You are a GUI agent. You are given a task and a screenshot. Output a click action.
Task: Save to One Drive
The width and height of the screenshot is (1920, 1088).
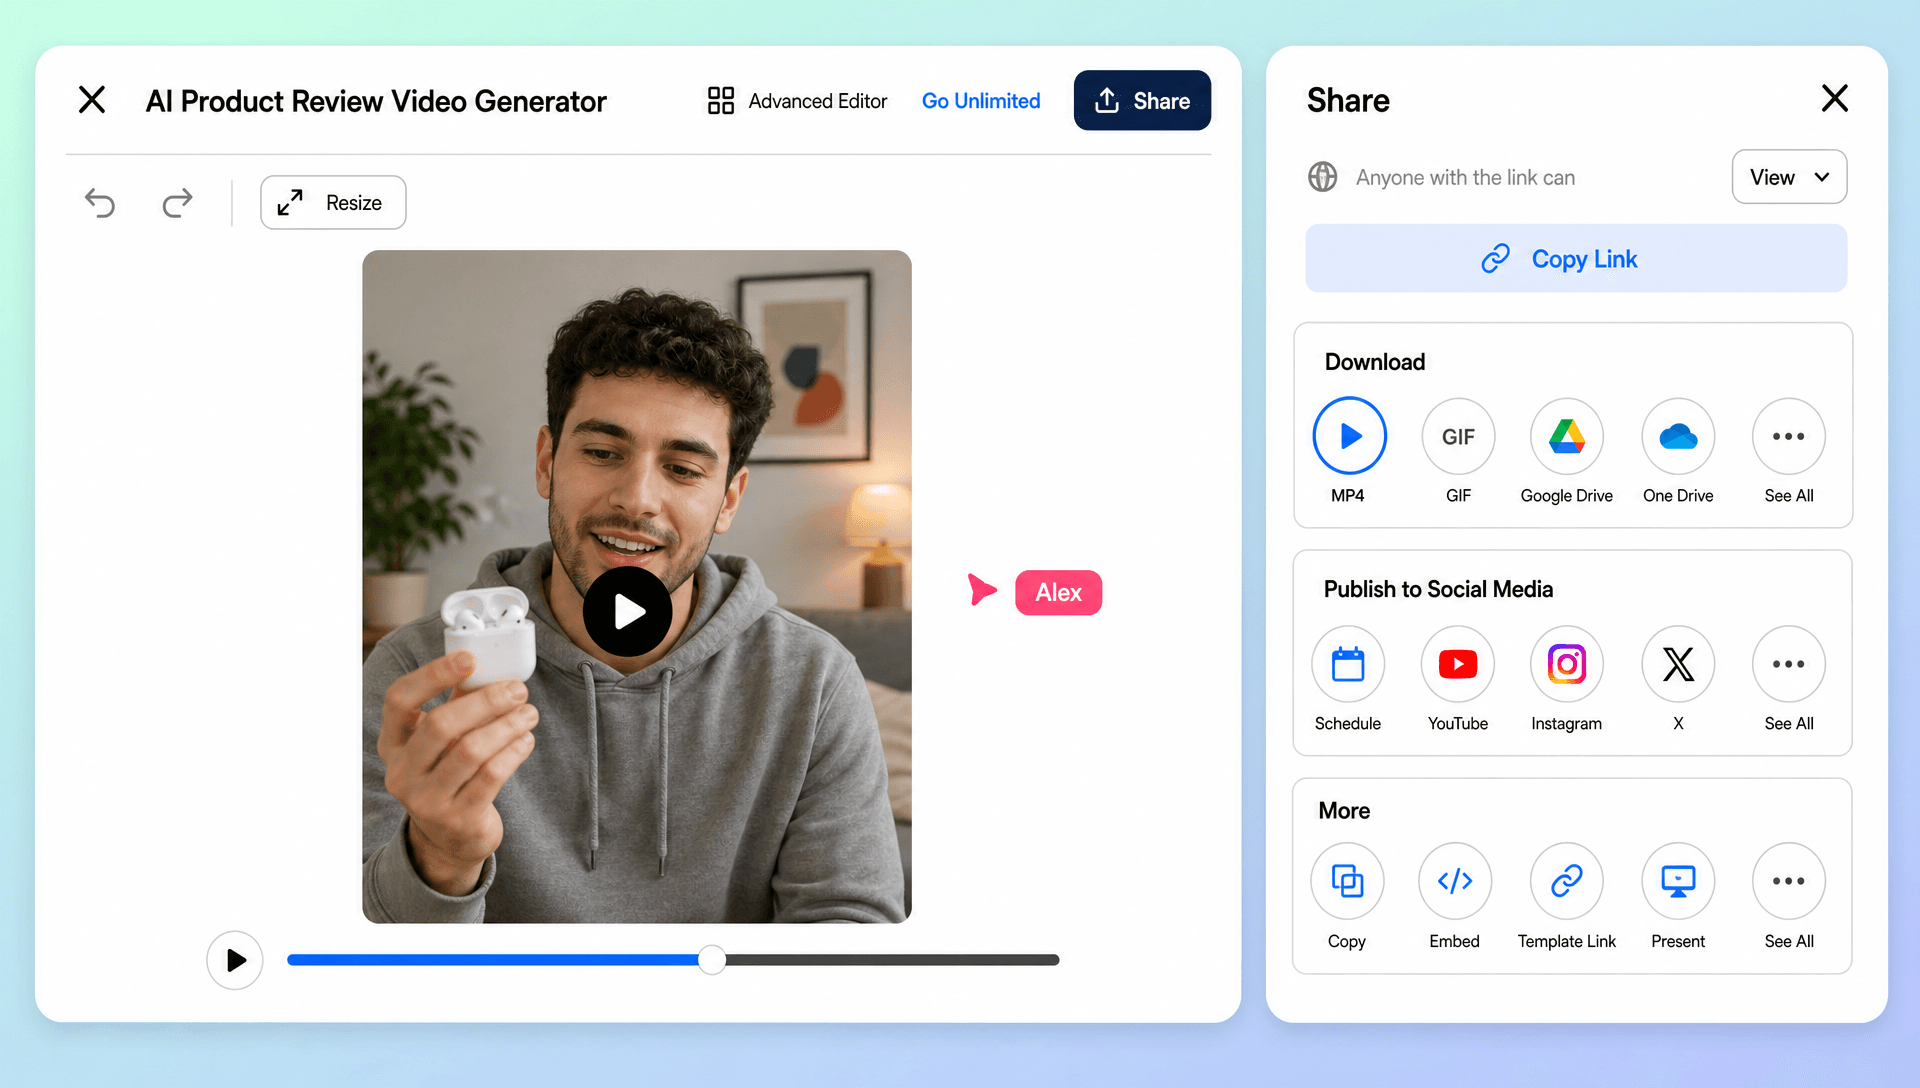(x=1678, y=436)
